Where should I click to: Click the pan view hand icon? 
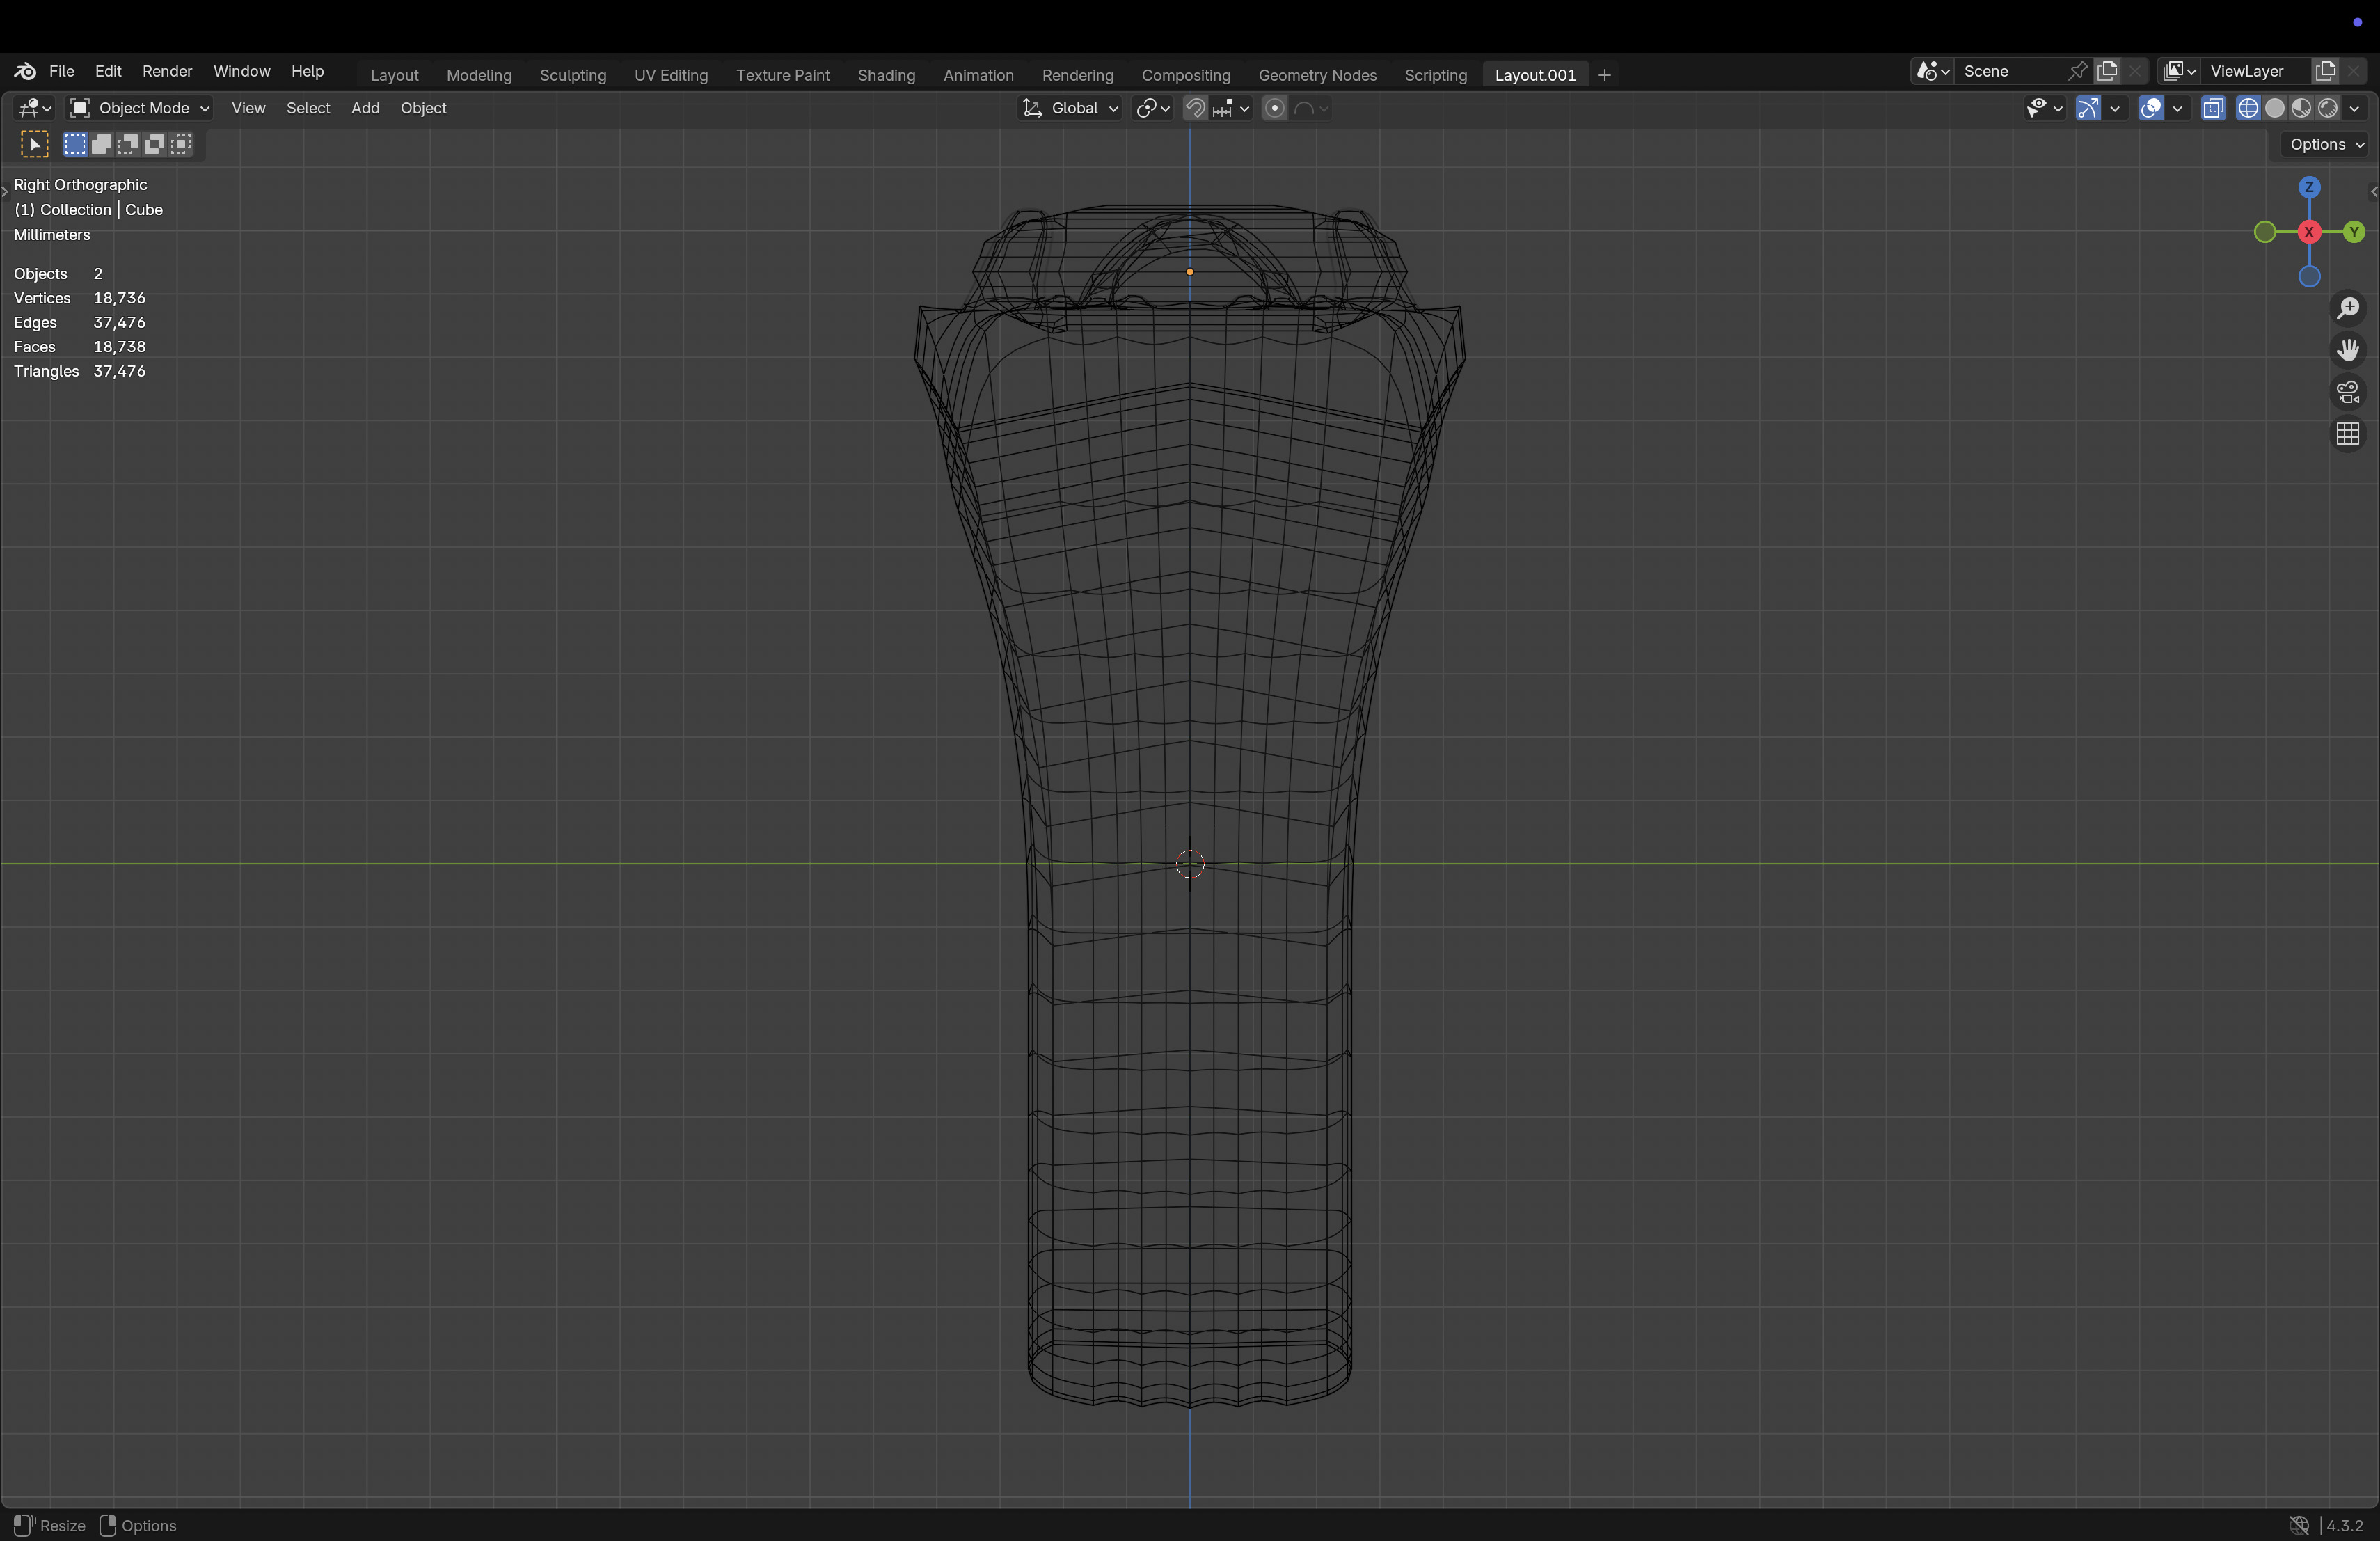tap(2348, 350)
